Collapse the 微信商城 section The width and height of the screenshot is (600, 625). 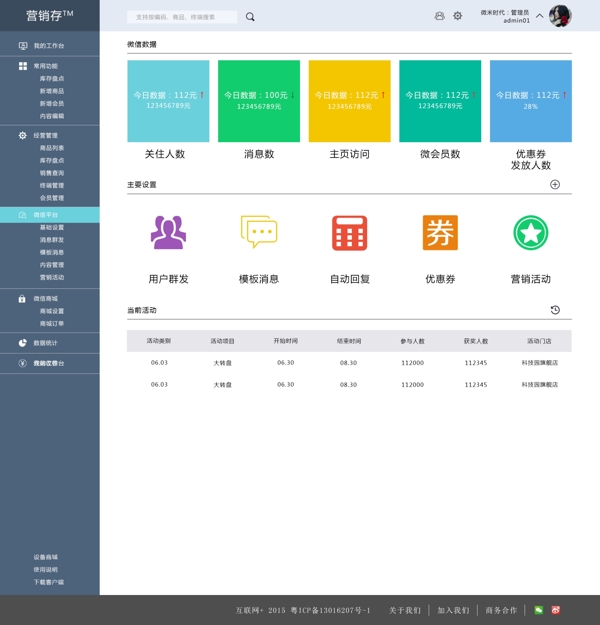point(45,299)
